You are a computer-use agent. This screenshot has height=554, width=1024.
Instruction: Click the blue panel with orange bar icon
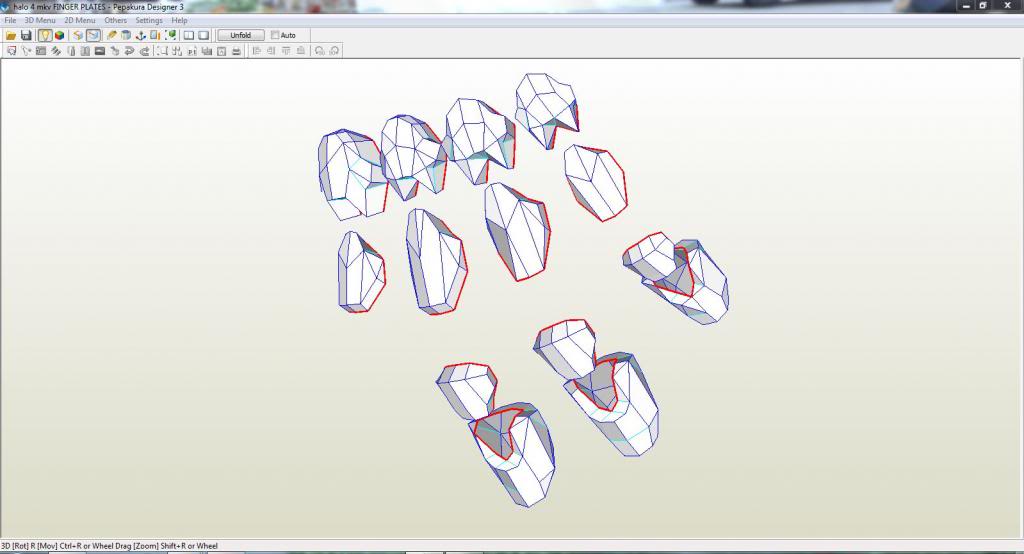click(x=155, y=35)
